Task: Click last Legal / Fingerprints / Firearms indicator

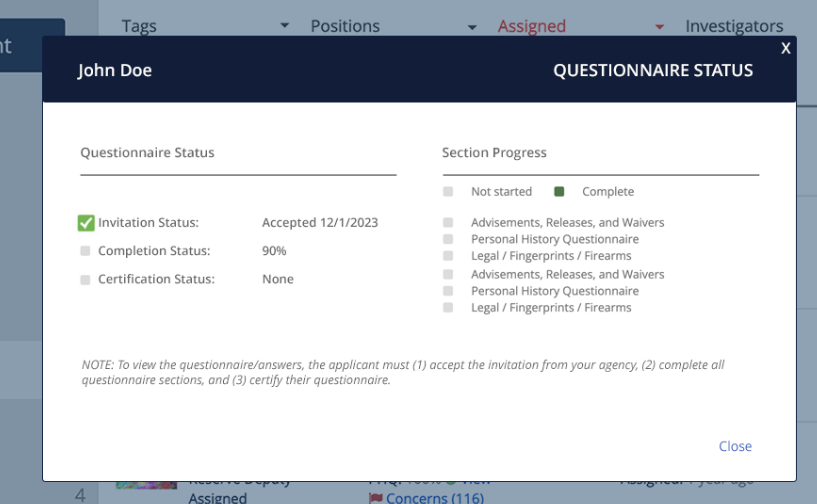Action: point(448,308)
